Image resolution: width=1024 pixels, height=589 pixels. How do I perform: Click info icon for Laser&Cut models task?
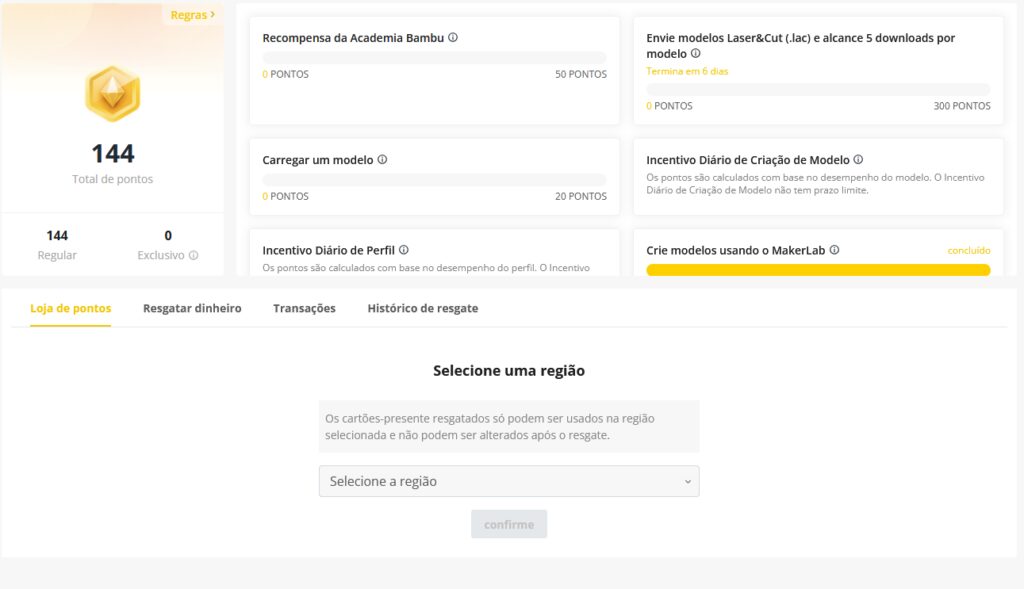(696, 54)
